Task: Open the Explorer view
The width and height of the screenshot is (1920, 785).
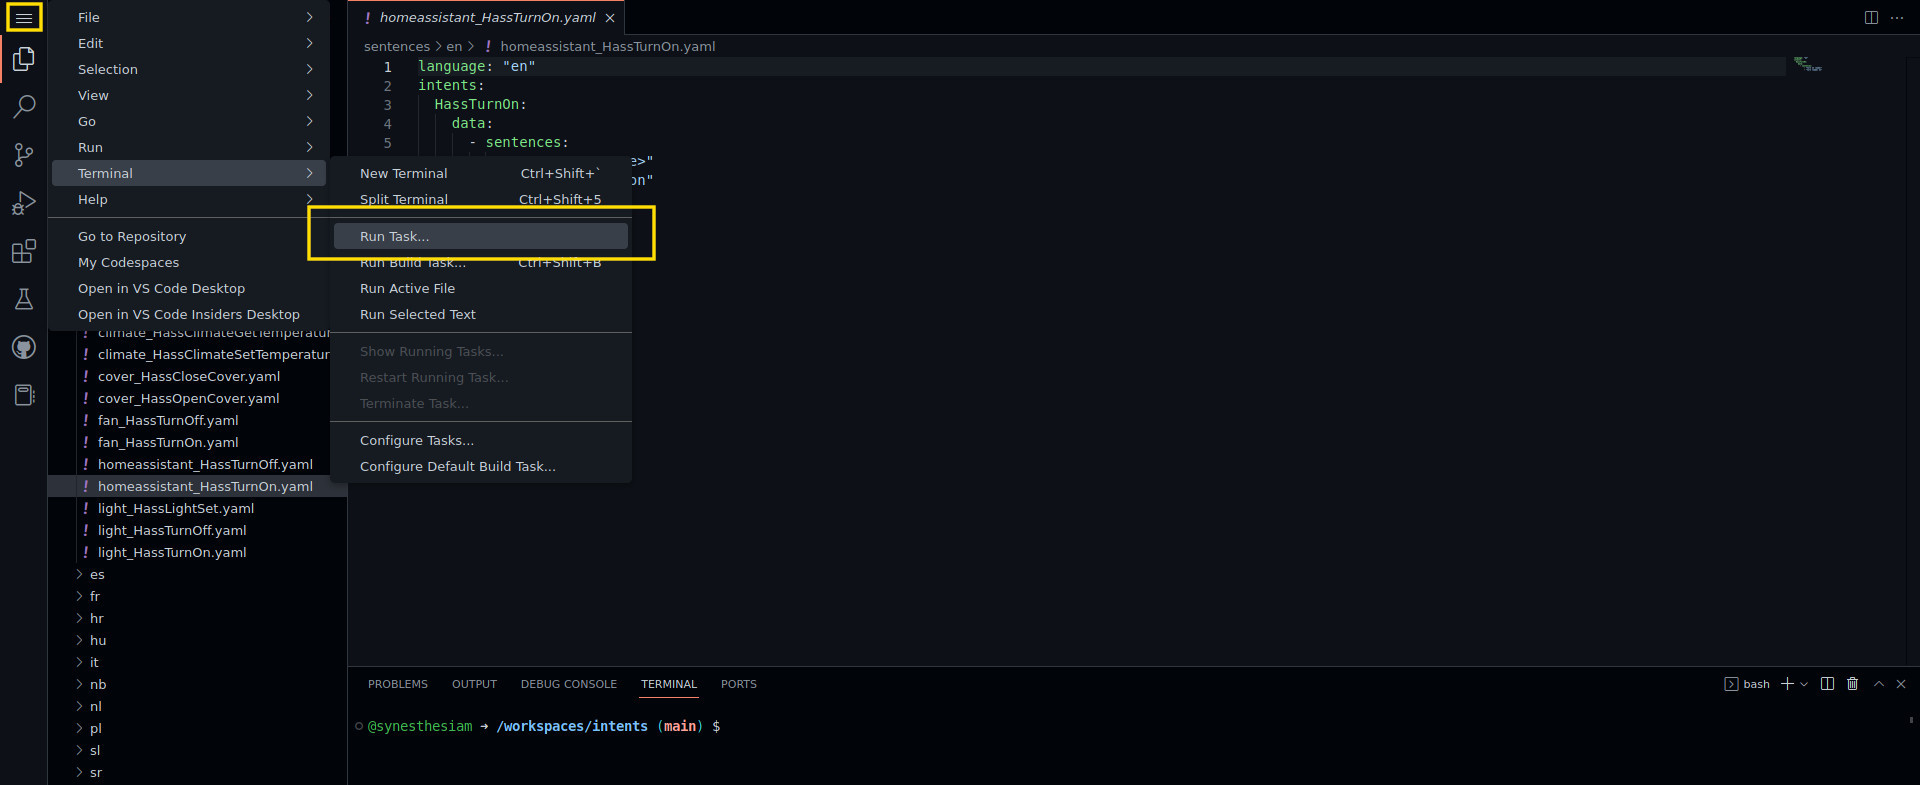Action: click(x=24, y=59)
